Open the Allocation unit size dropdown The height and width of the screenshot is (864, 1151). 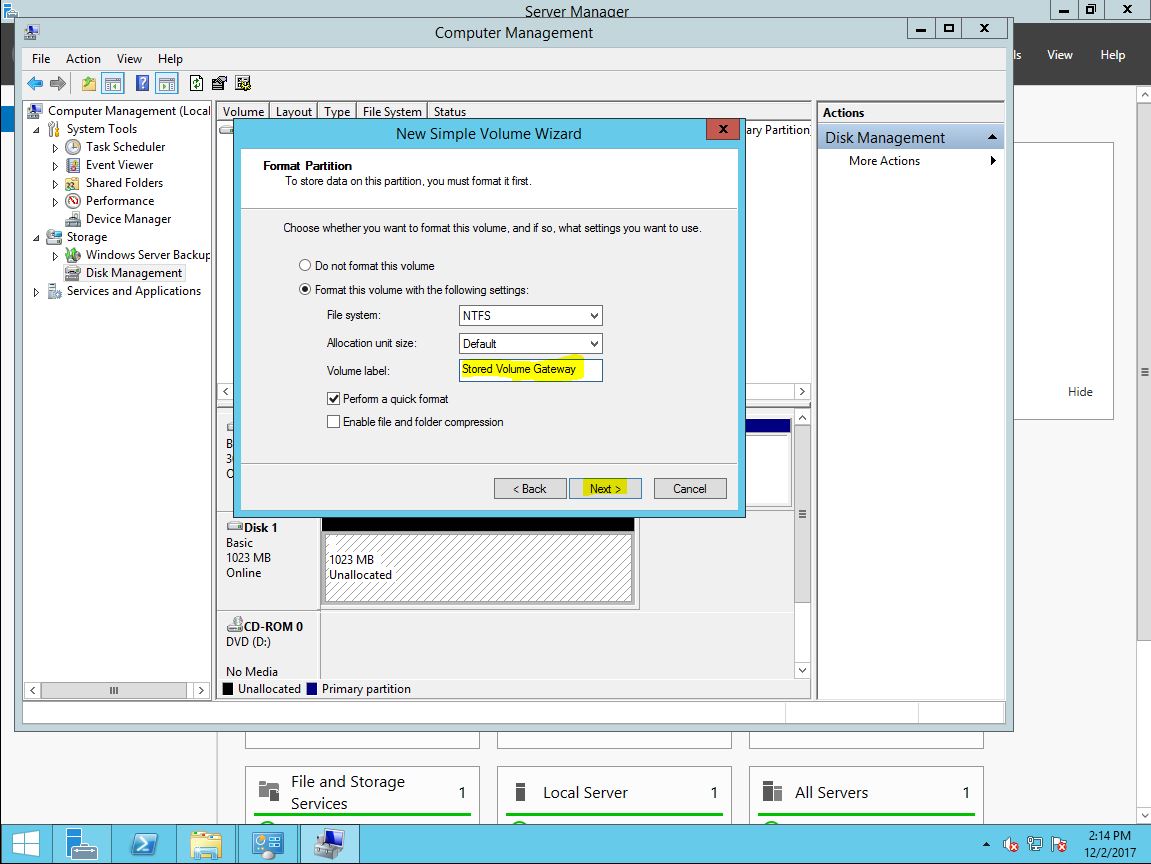[x=531, y=344]
